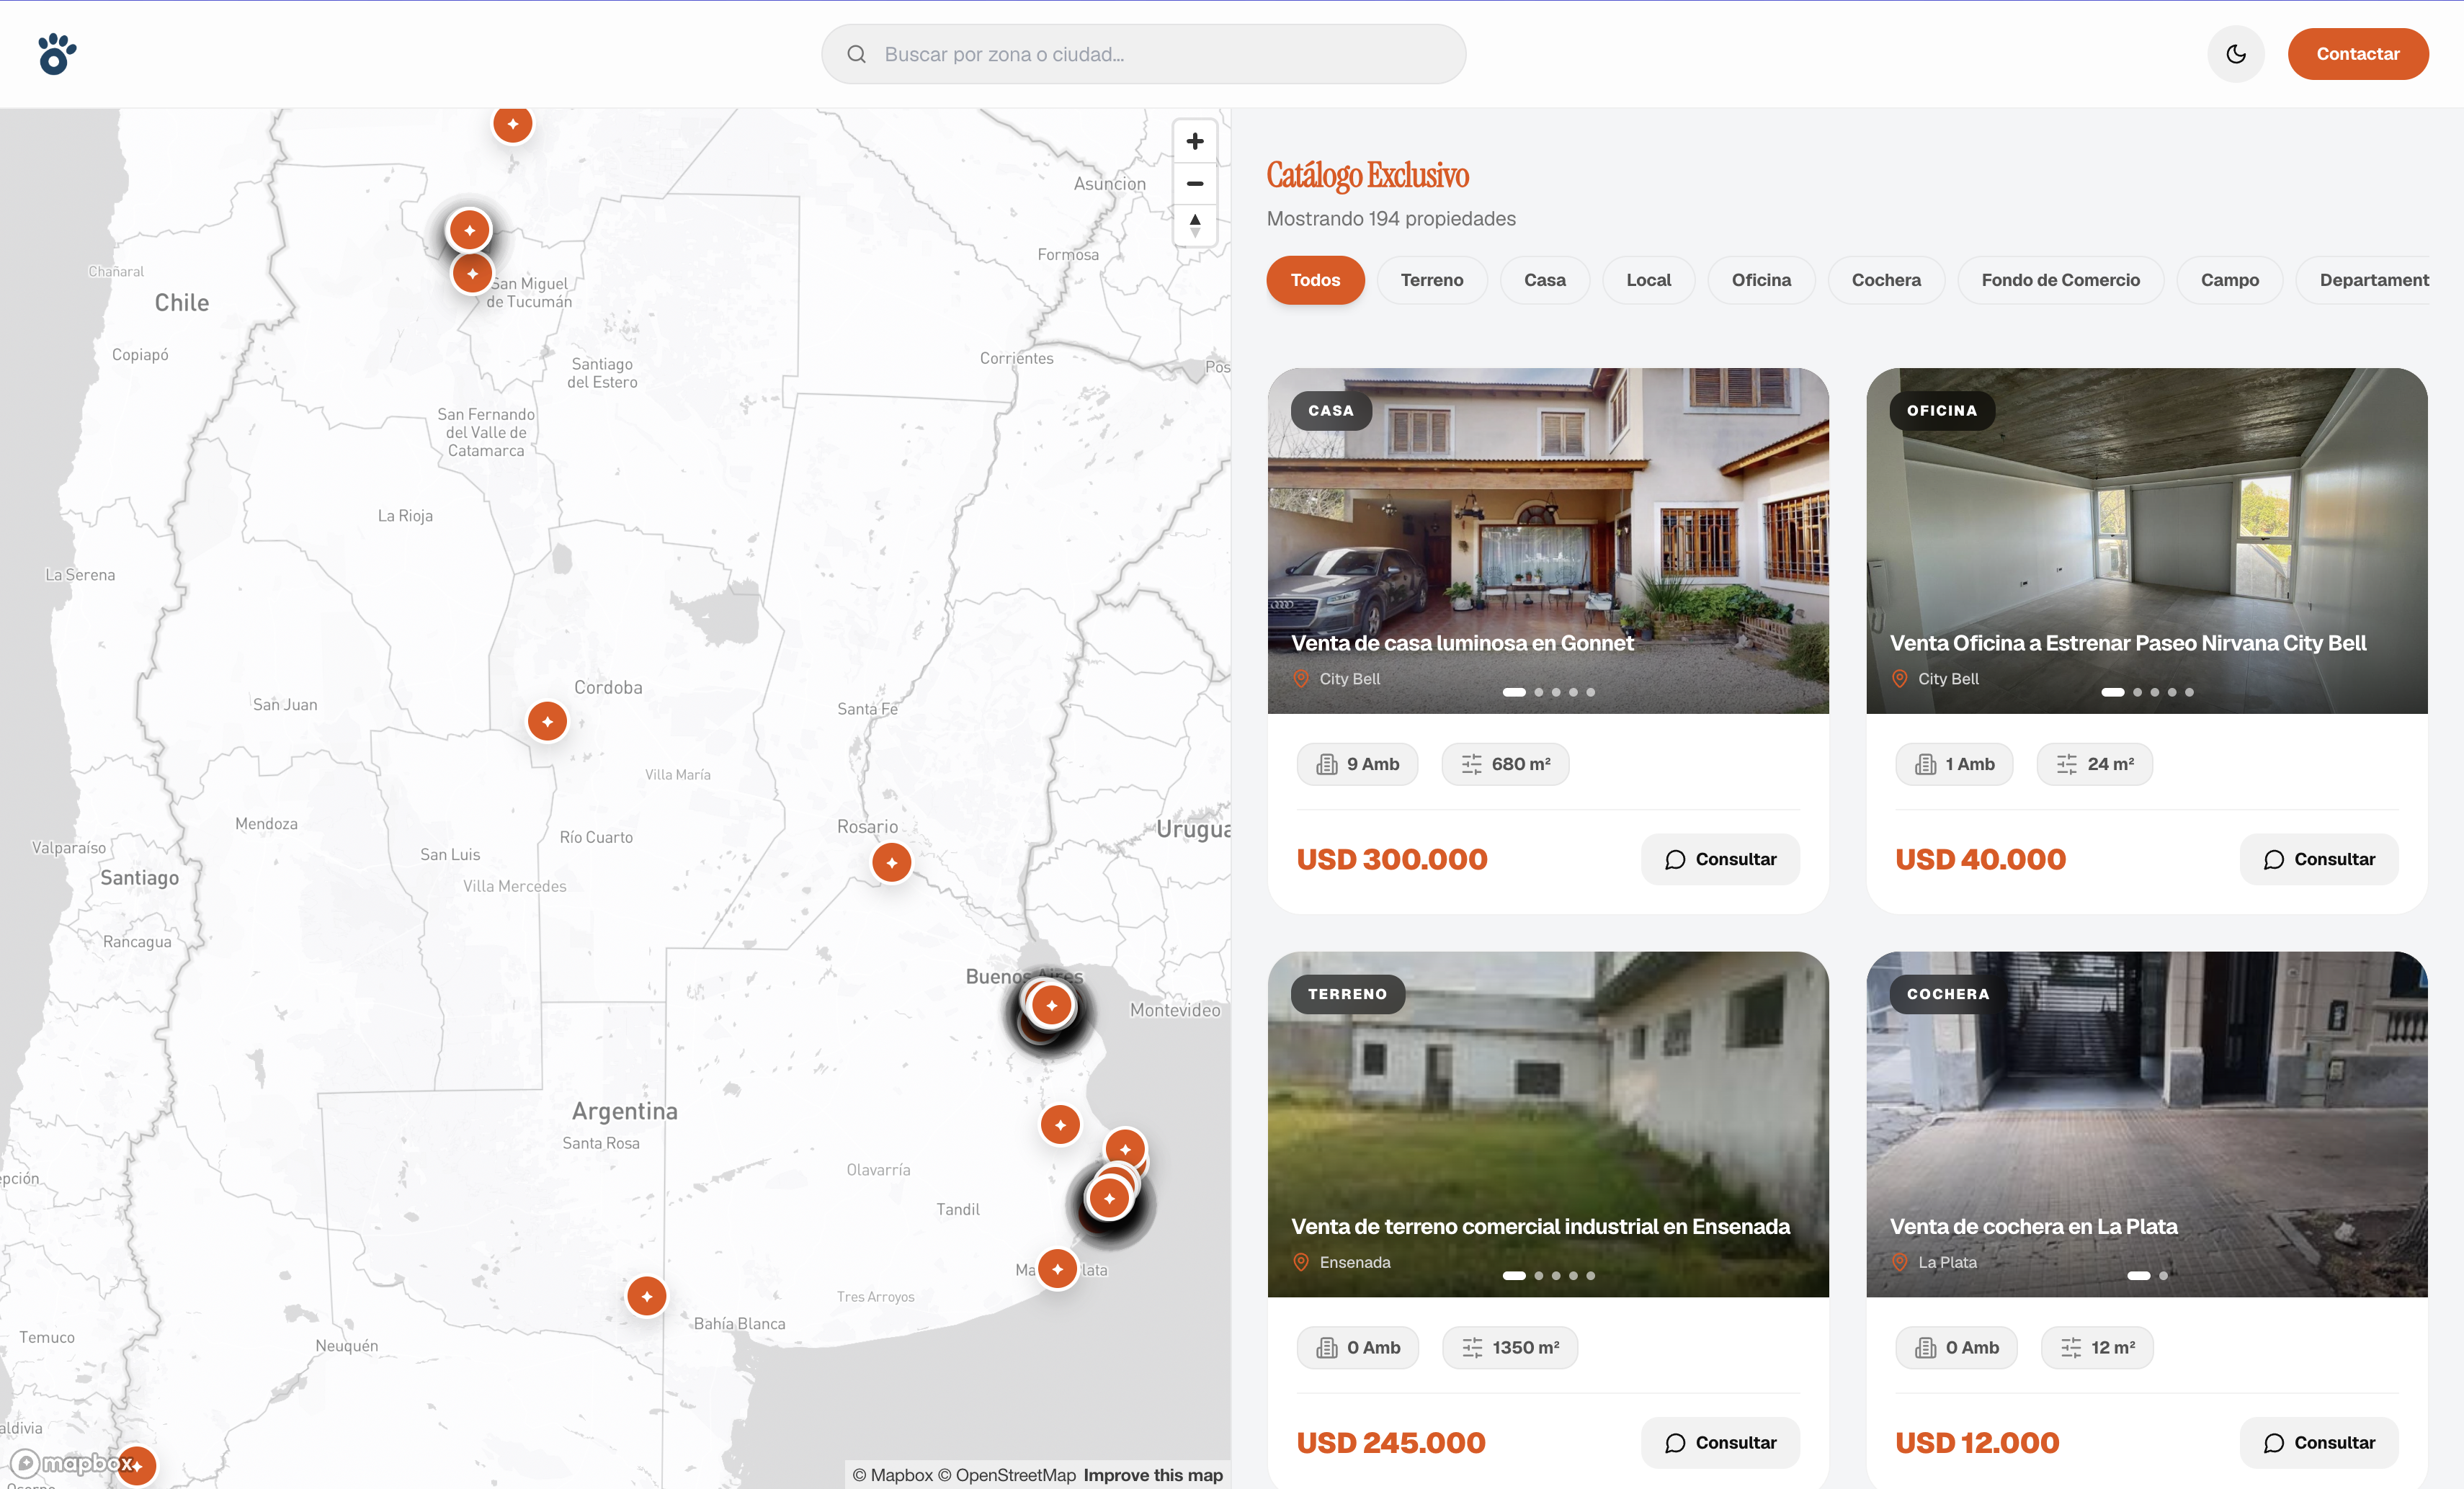Reset map bearing with compass icon
Screen dimensions: 2464x1489
1194,225
